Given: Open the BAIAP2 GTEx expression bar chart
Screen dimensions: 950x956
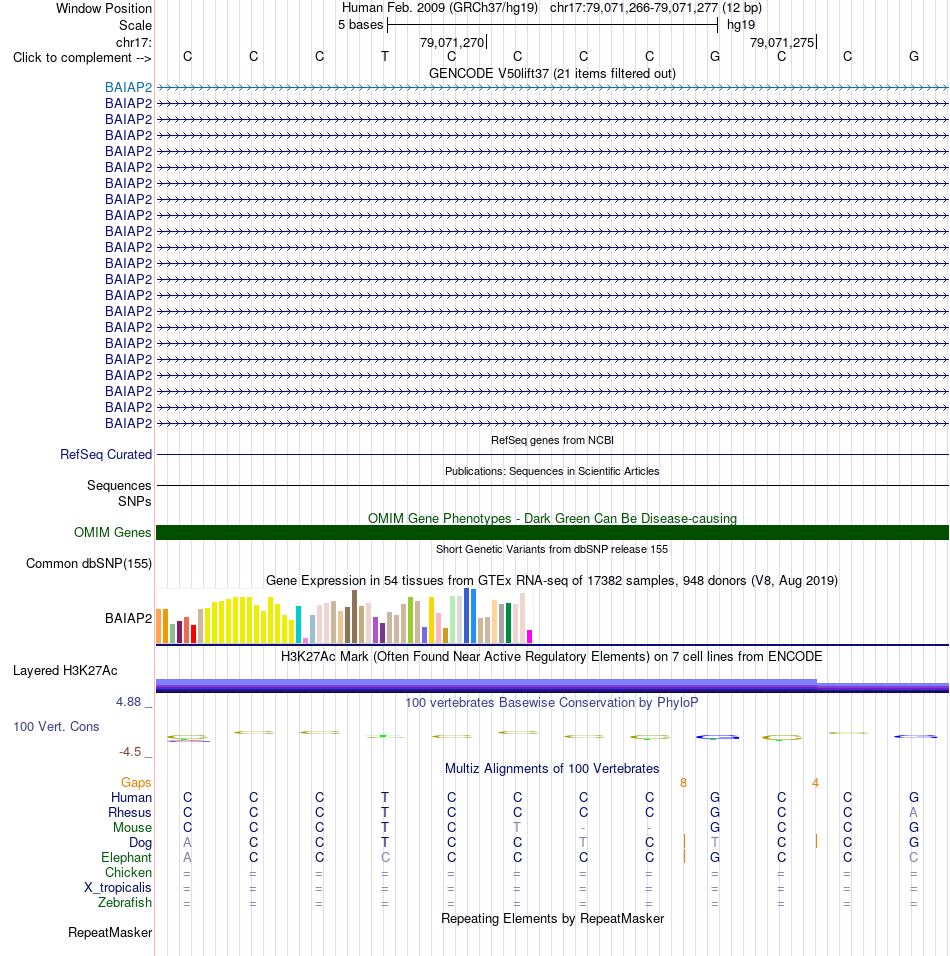Looking at the screenshot, I should pos(345,616).
